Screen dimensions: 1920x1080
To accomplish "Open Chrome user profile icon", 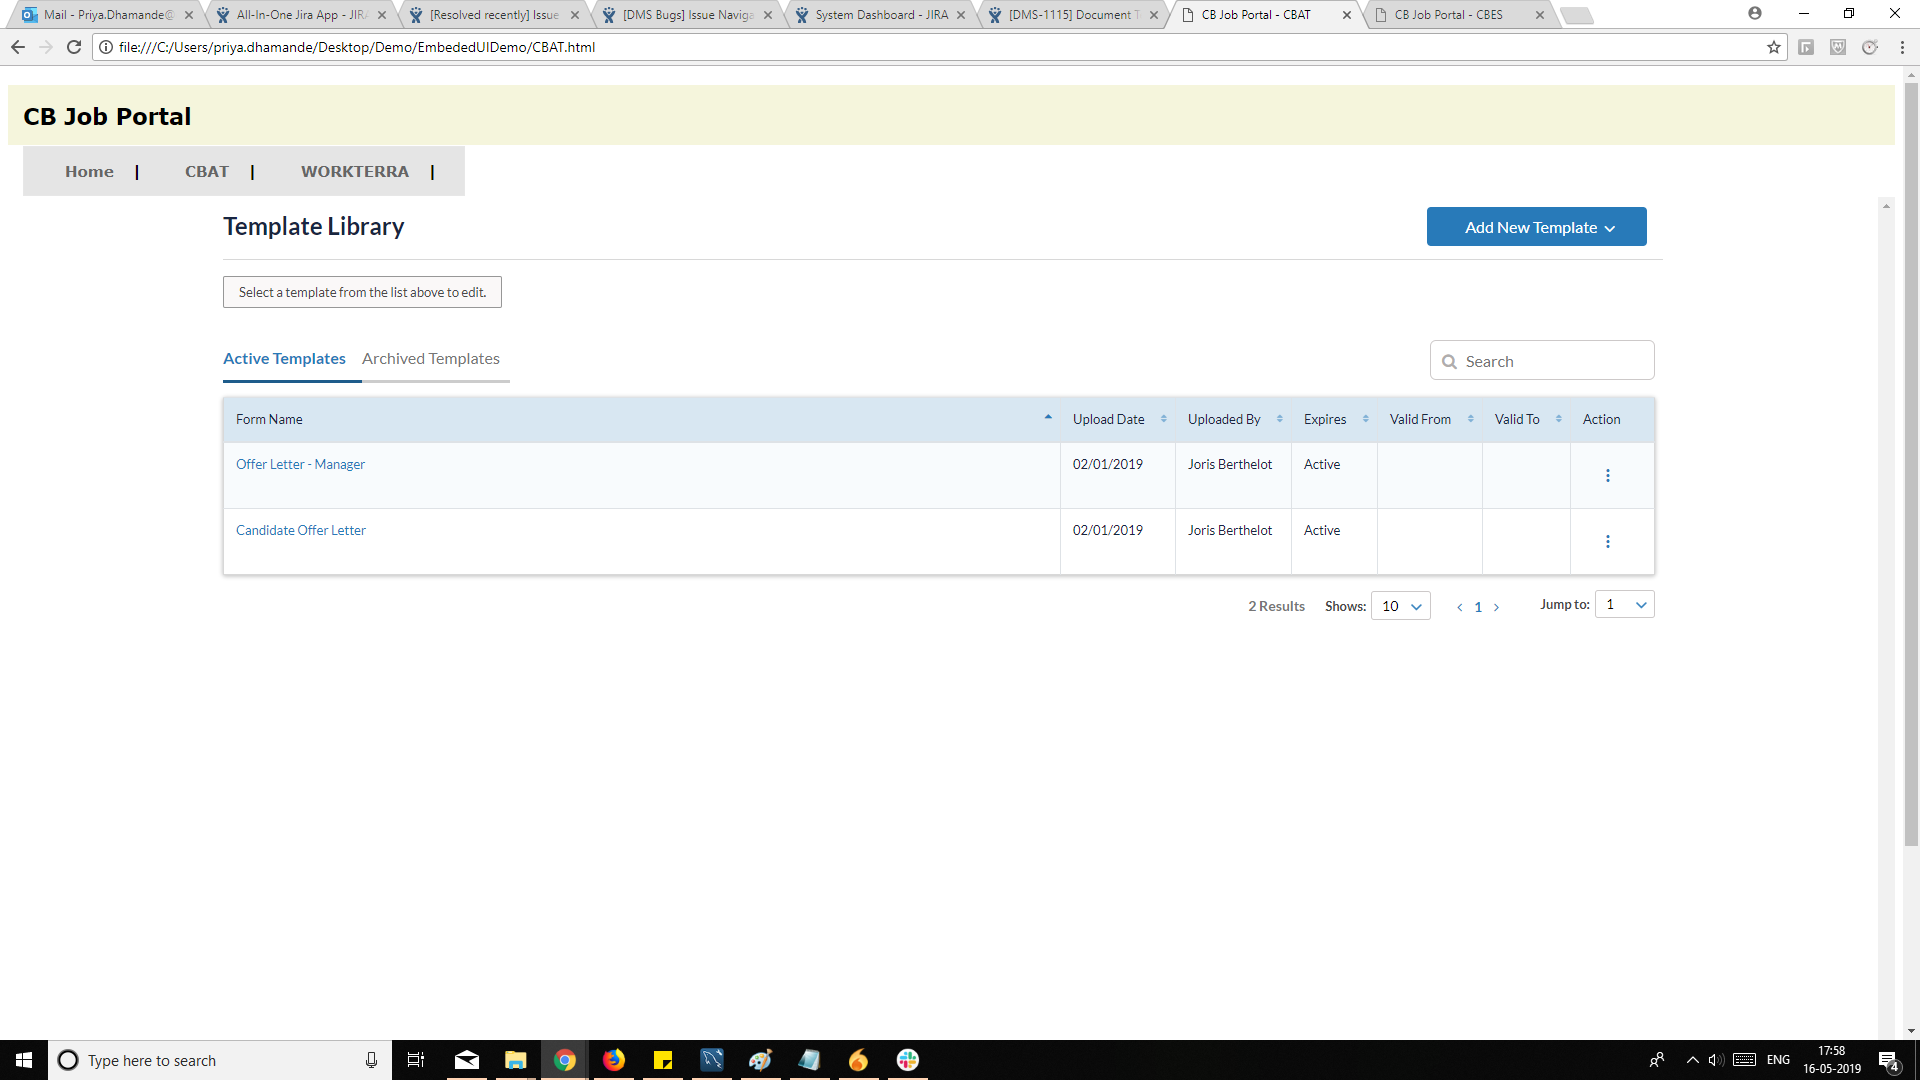I will [x=1754, y=14].
